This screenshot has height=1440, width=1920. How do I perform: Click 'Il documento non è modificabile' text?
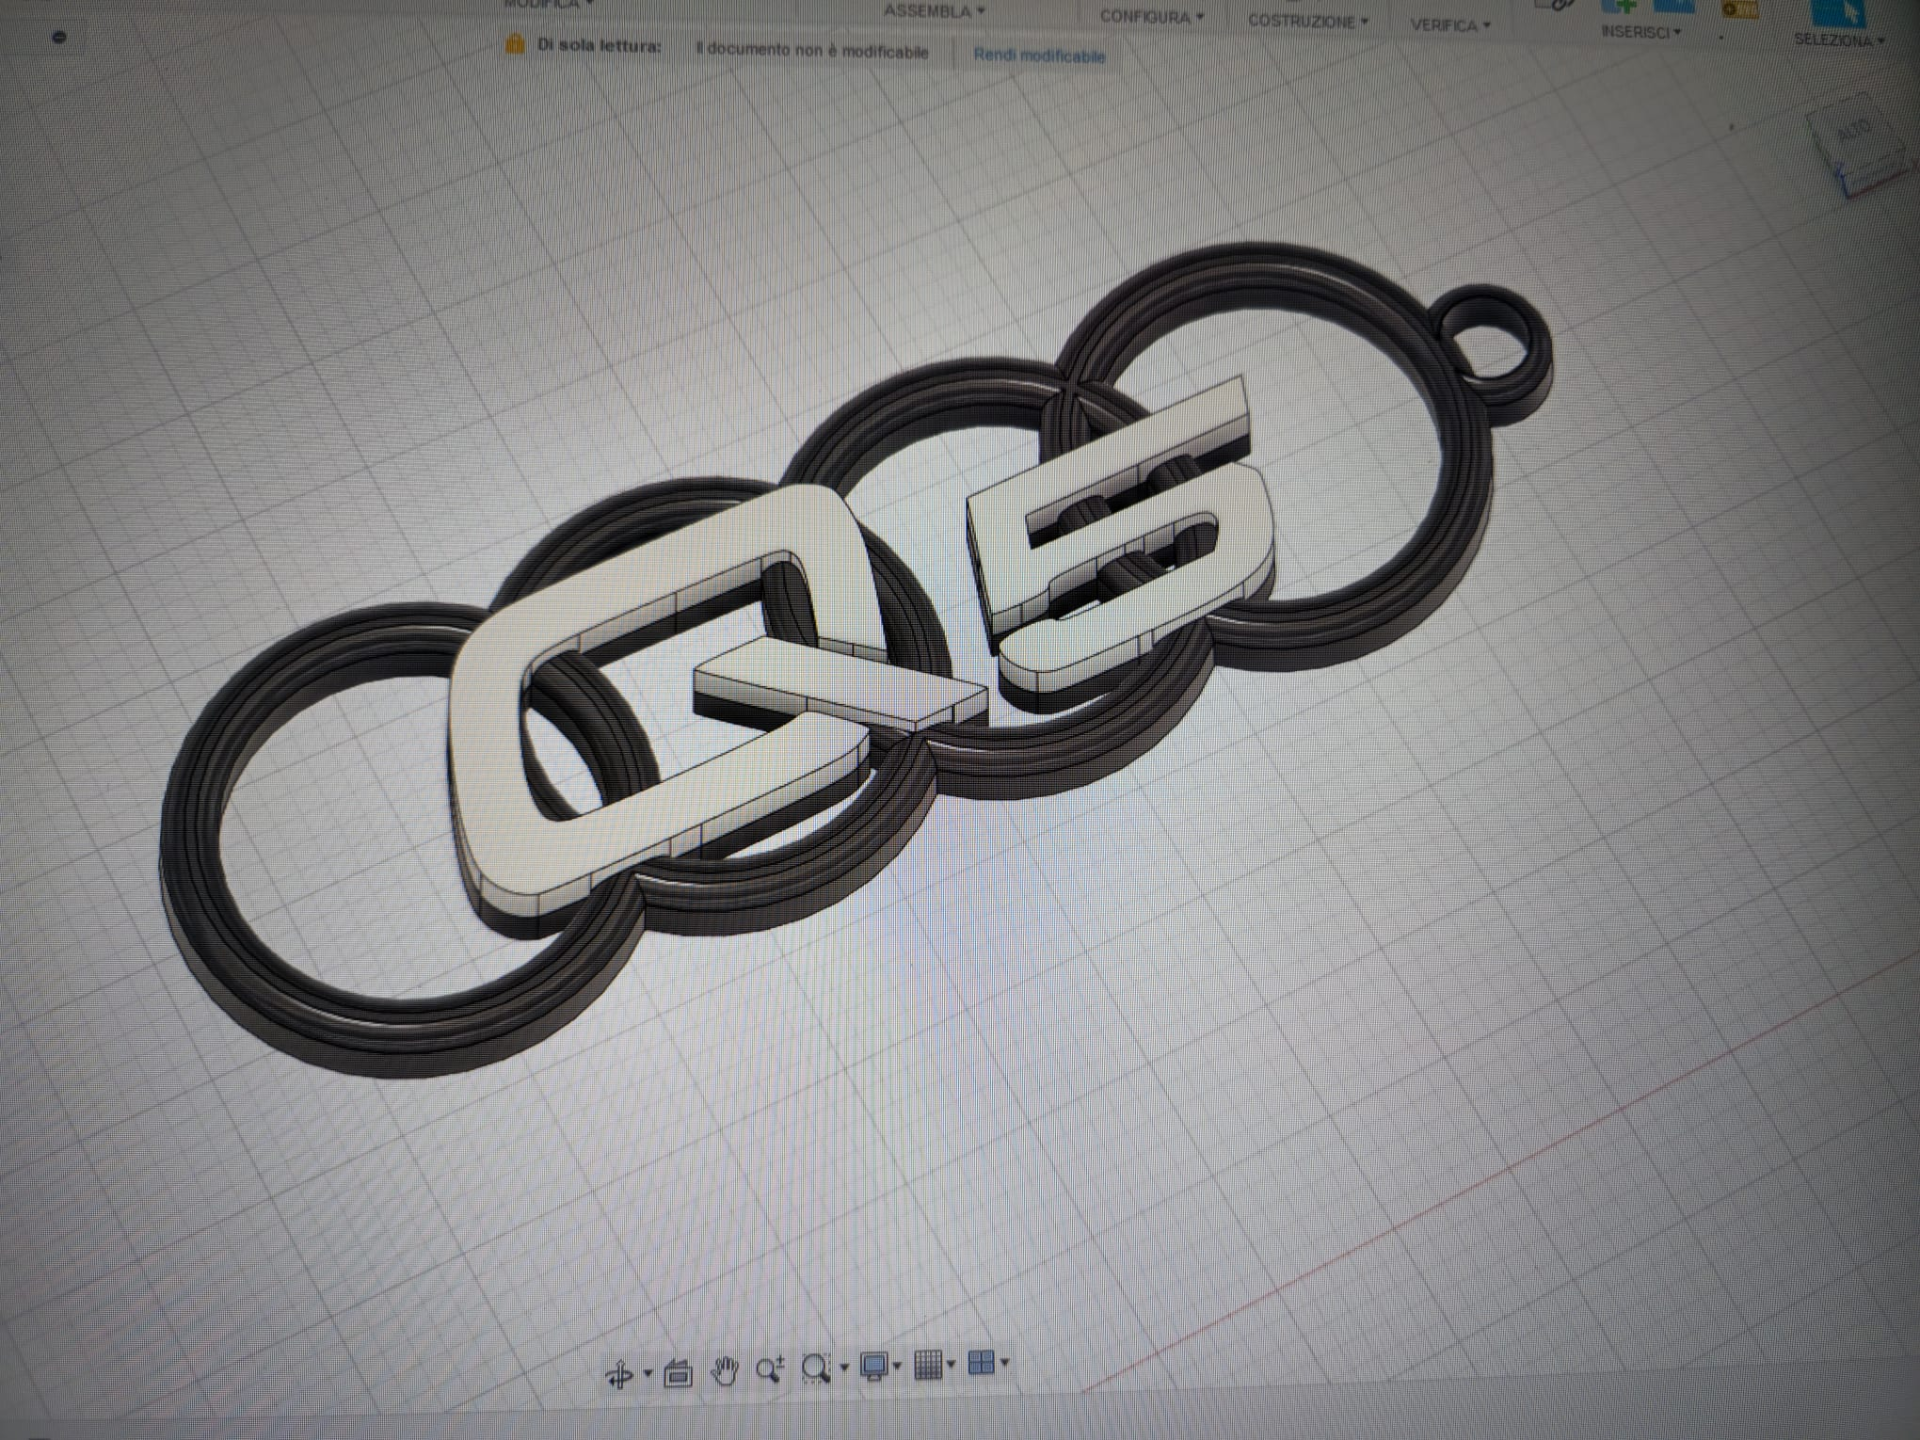tap(812, 50)
